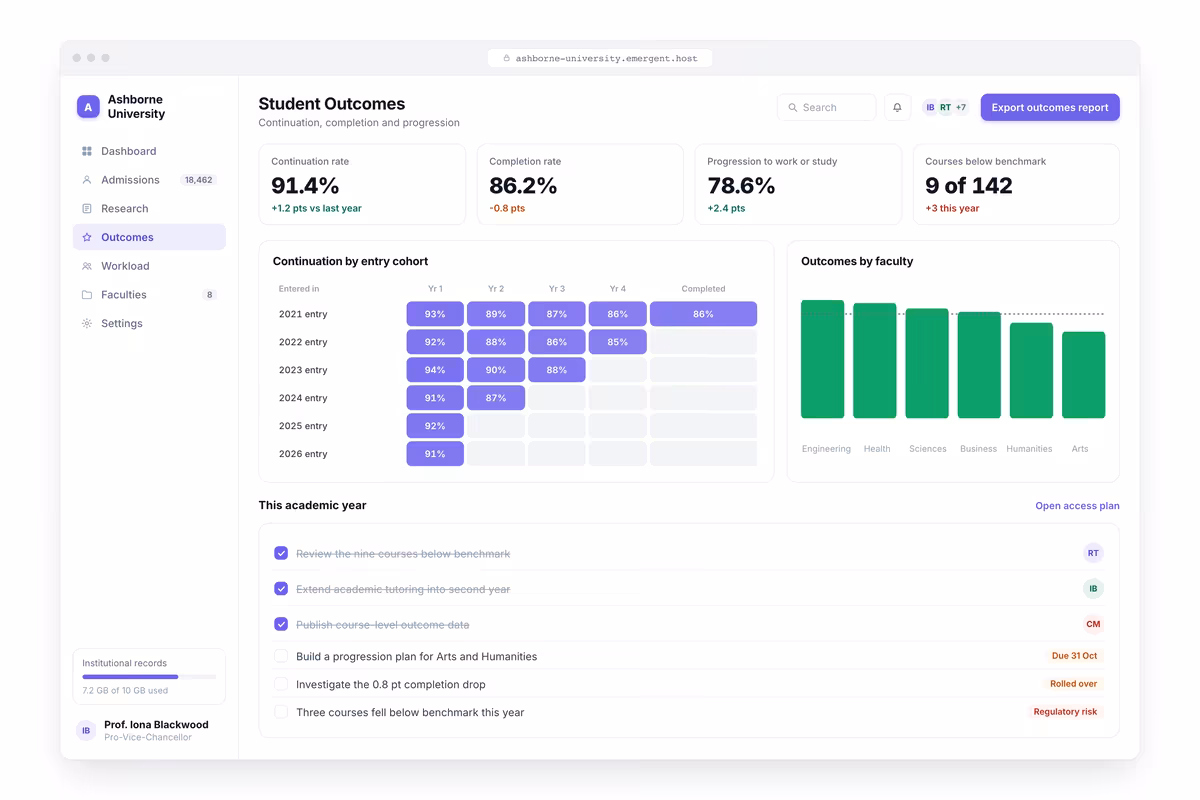Click 2025 entry Yr 1 cell 92%

pyautogui.click(x=435, y=426)
